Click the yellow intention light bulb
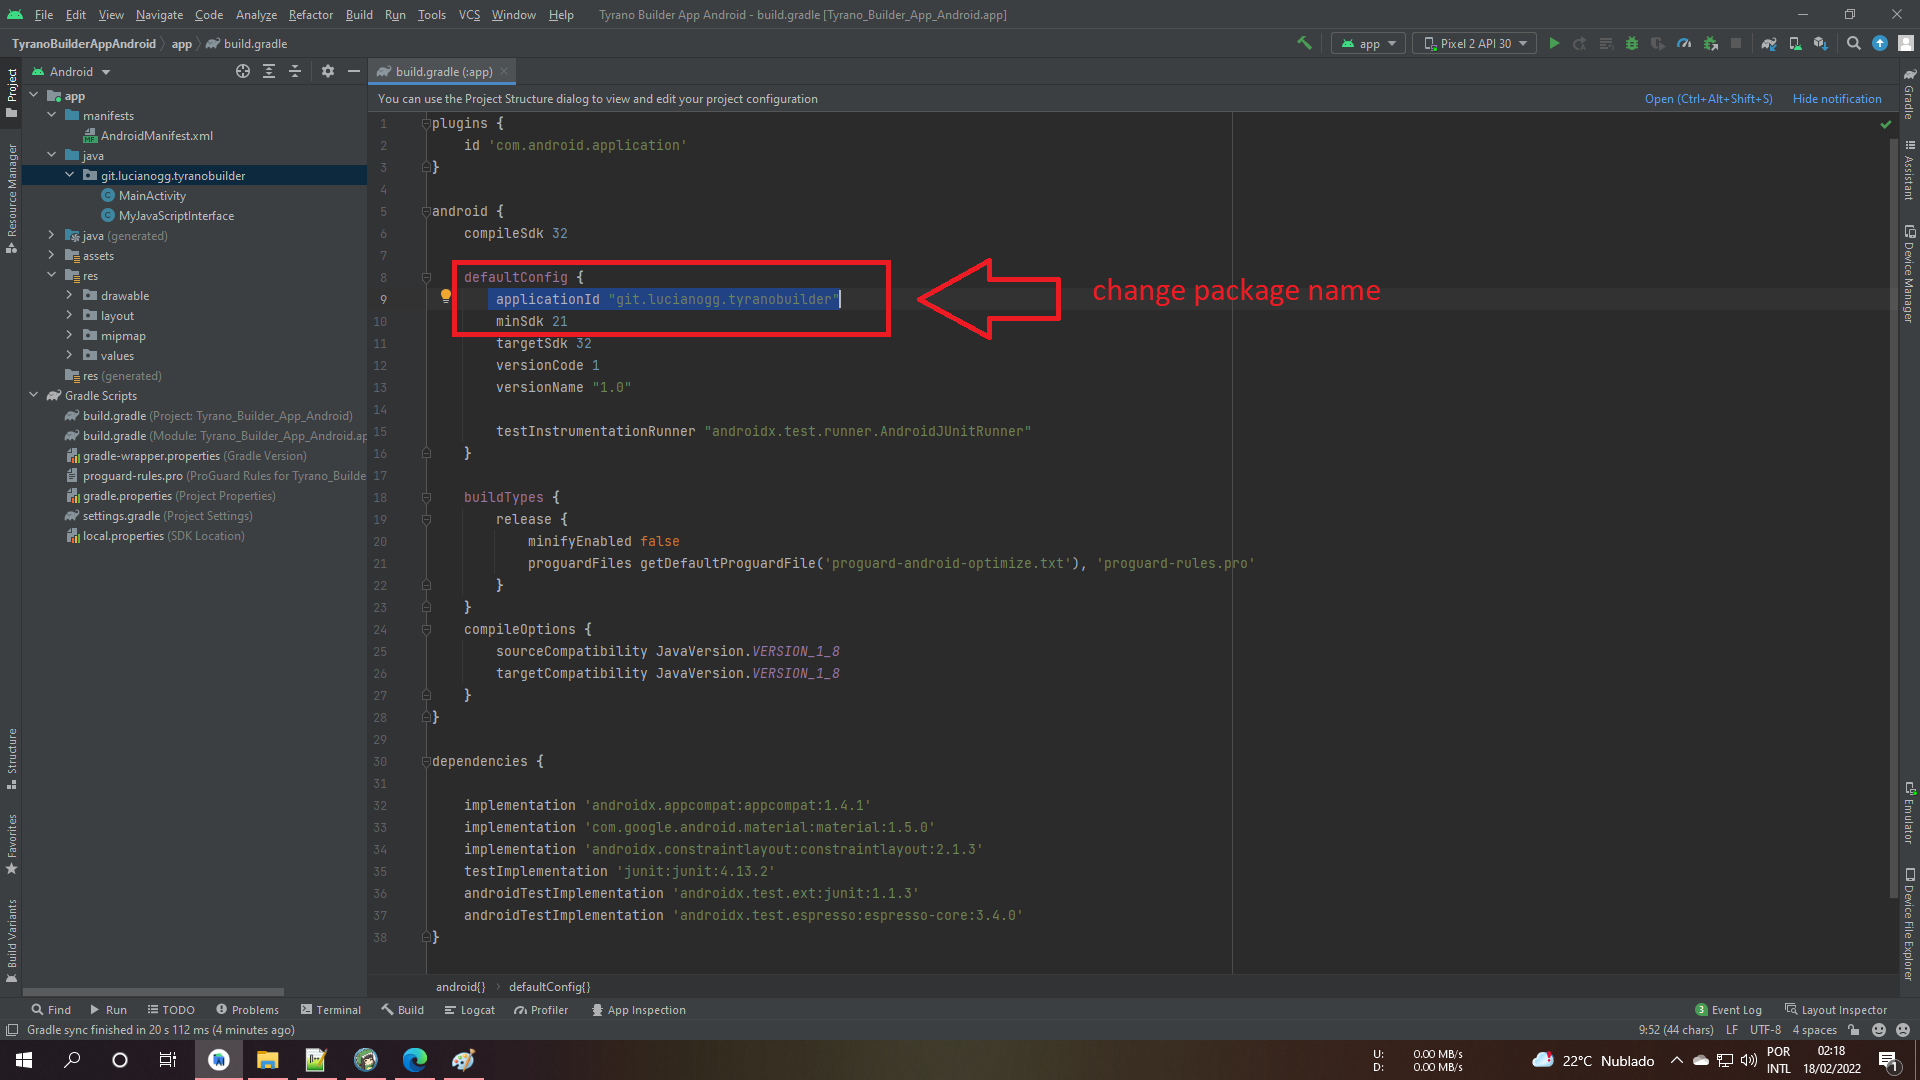 coord(446,296)
